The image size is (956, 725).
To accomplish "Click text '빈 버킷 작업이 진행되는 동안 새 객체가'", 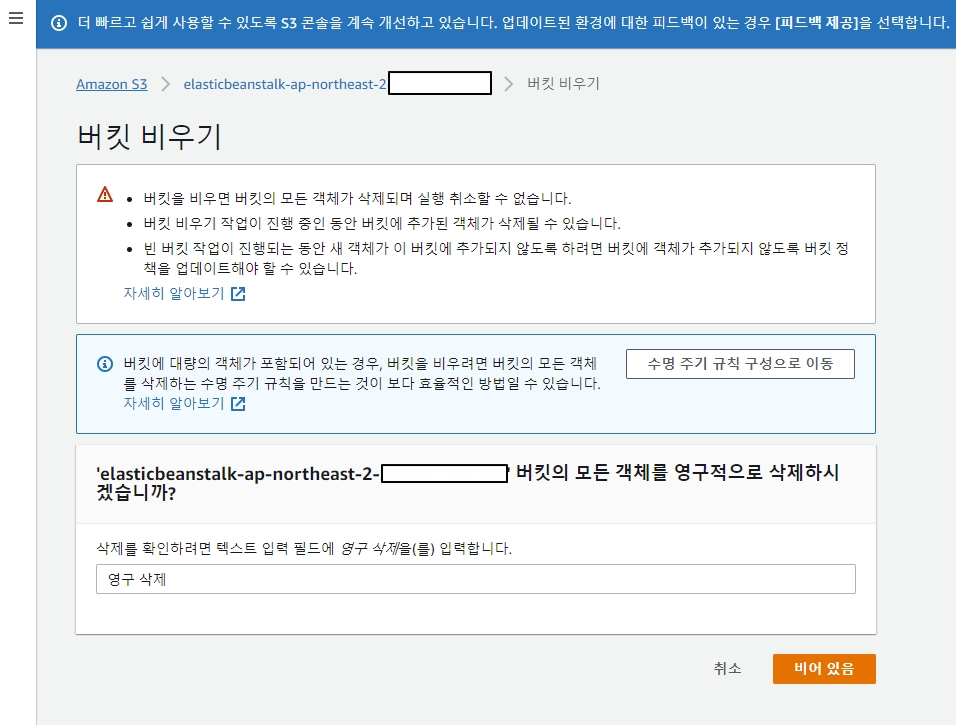I will click(x=265, y=248).
